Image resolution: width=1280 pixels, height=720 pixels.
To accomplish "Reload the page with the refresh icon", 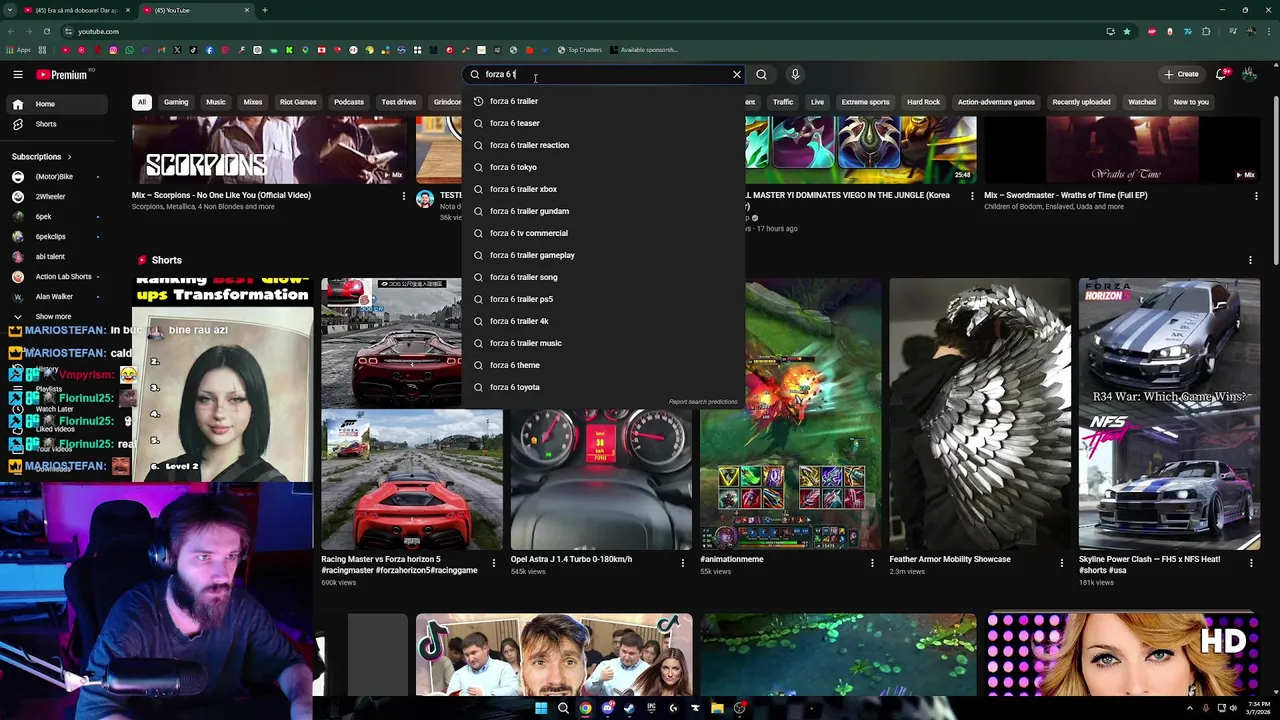I will 46,31.
